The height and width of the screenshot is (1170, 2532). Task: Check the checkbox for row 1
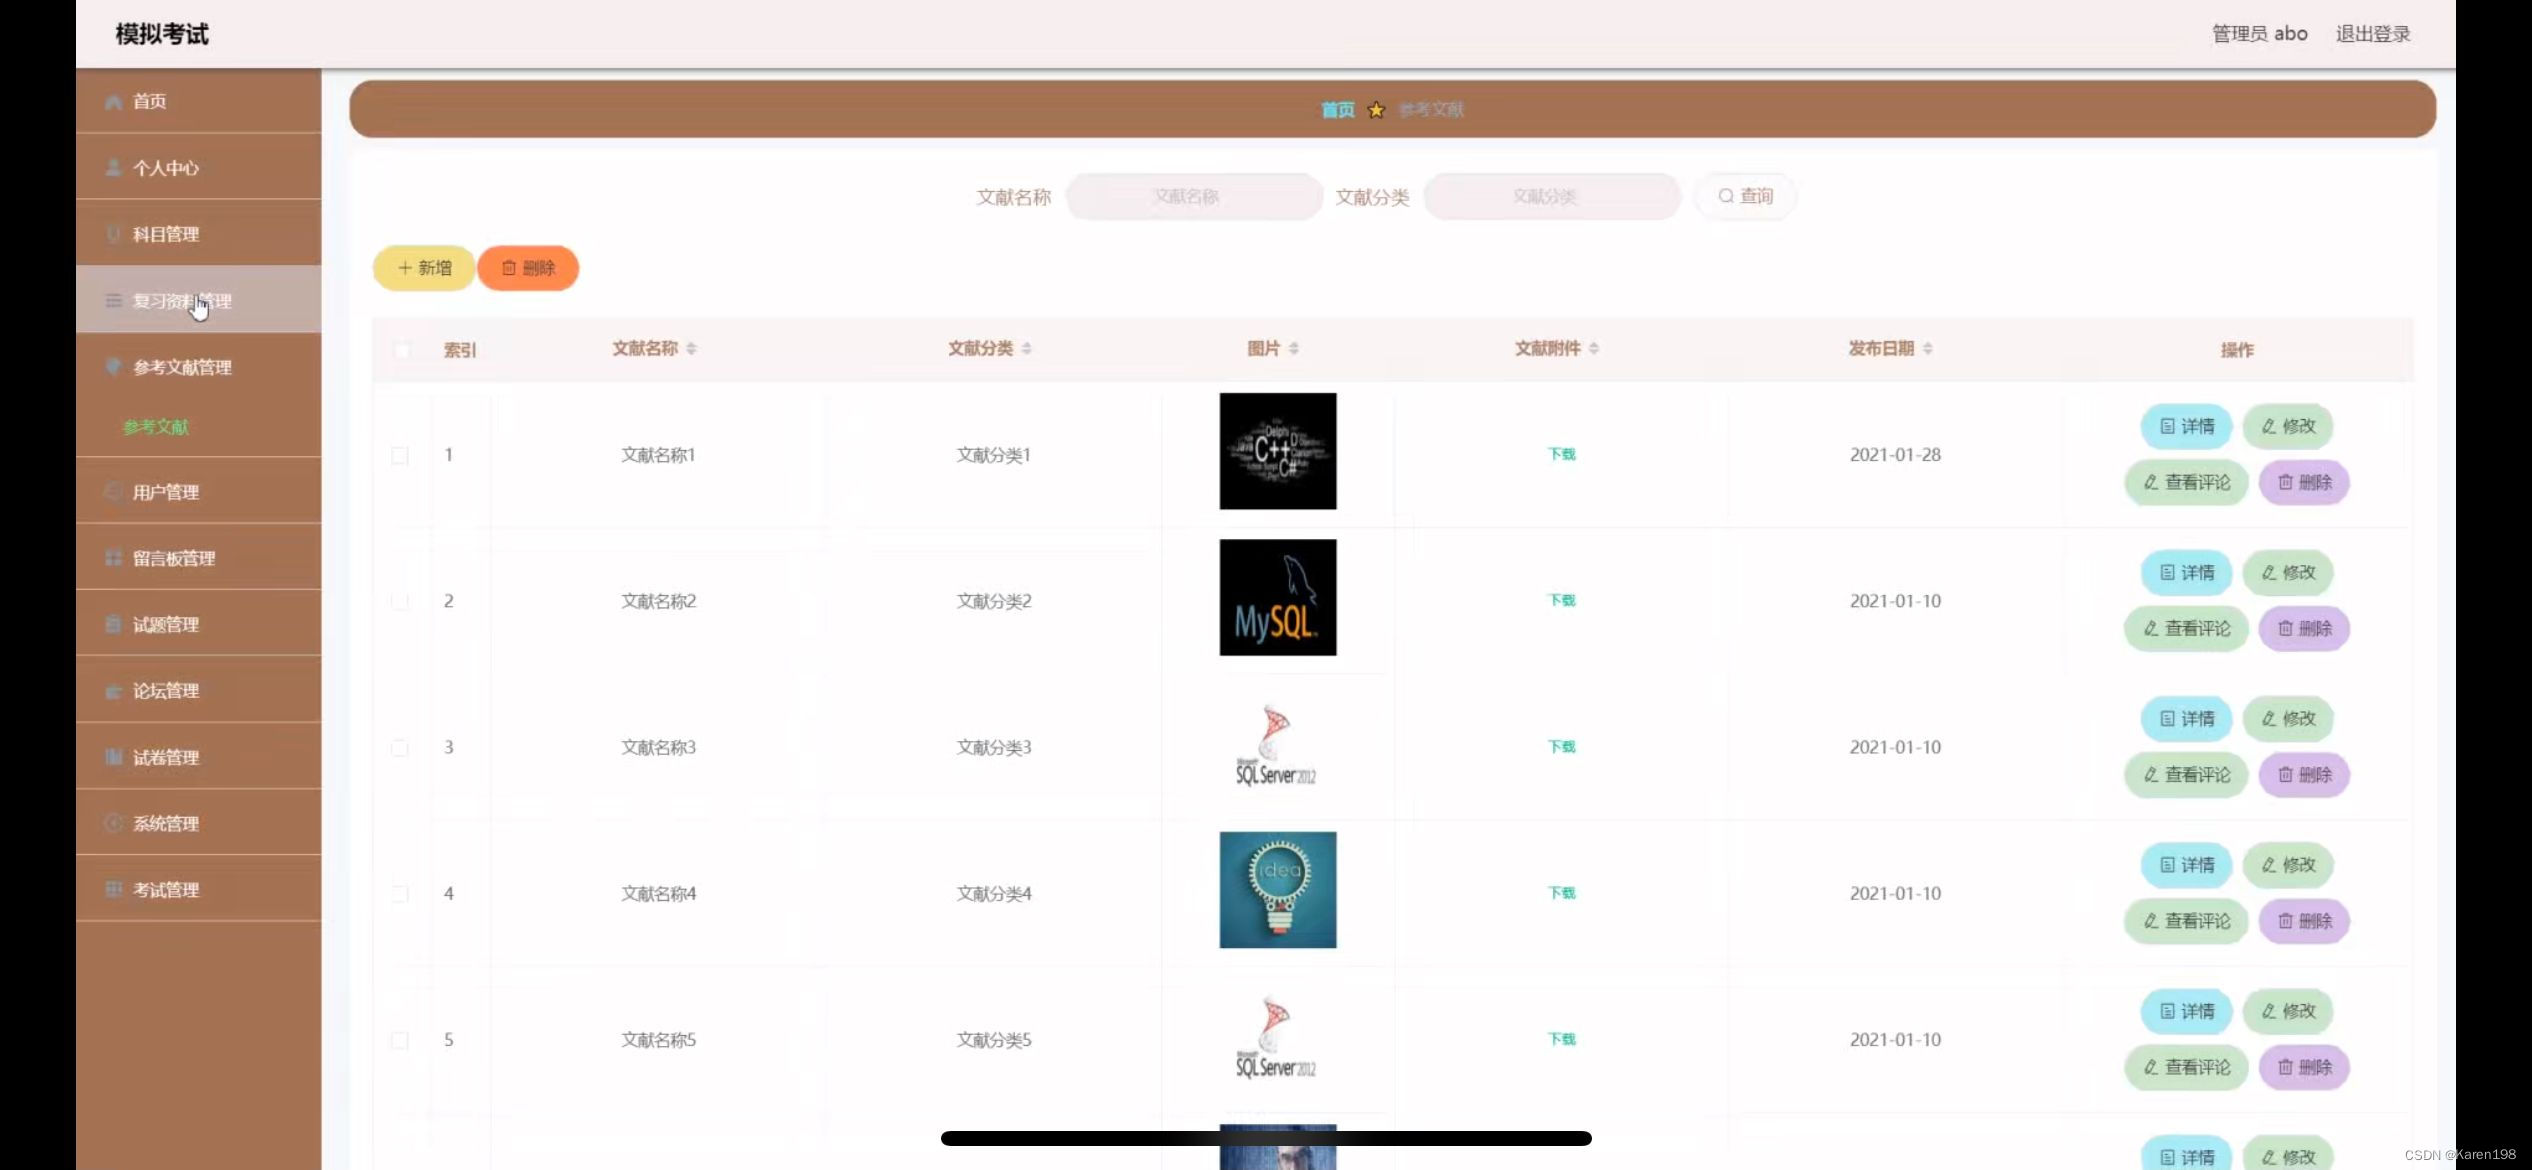[400, 455]
